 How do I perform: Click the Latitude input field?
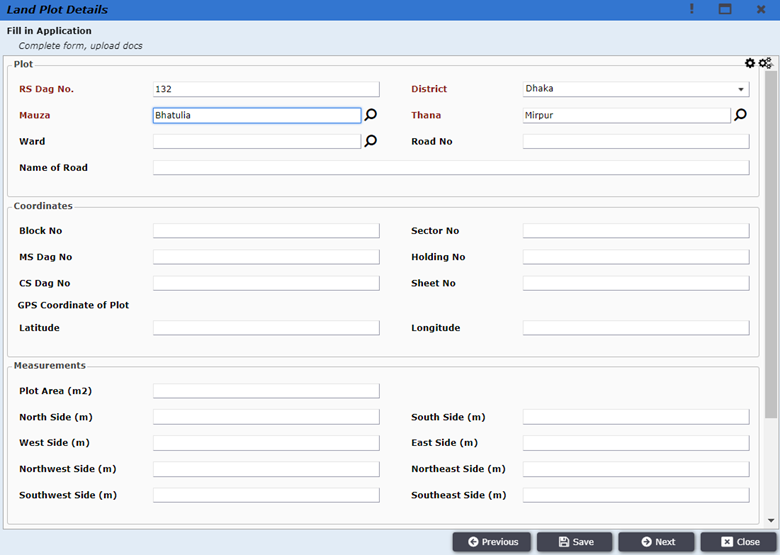(266, 328)
